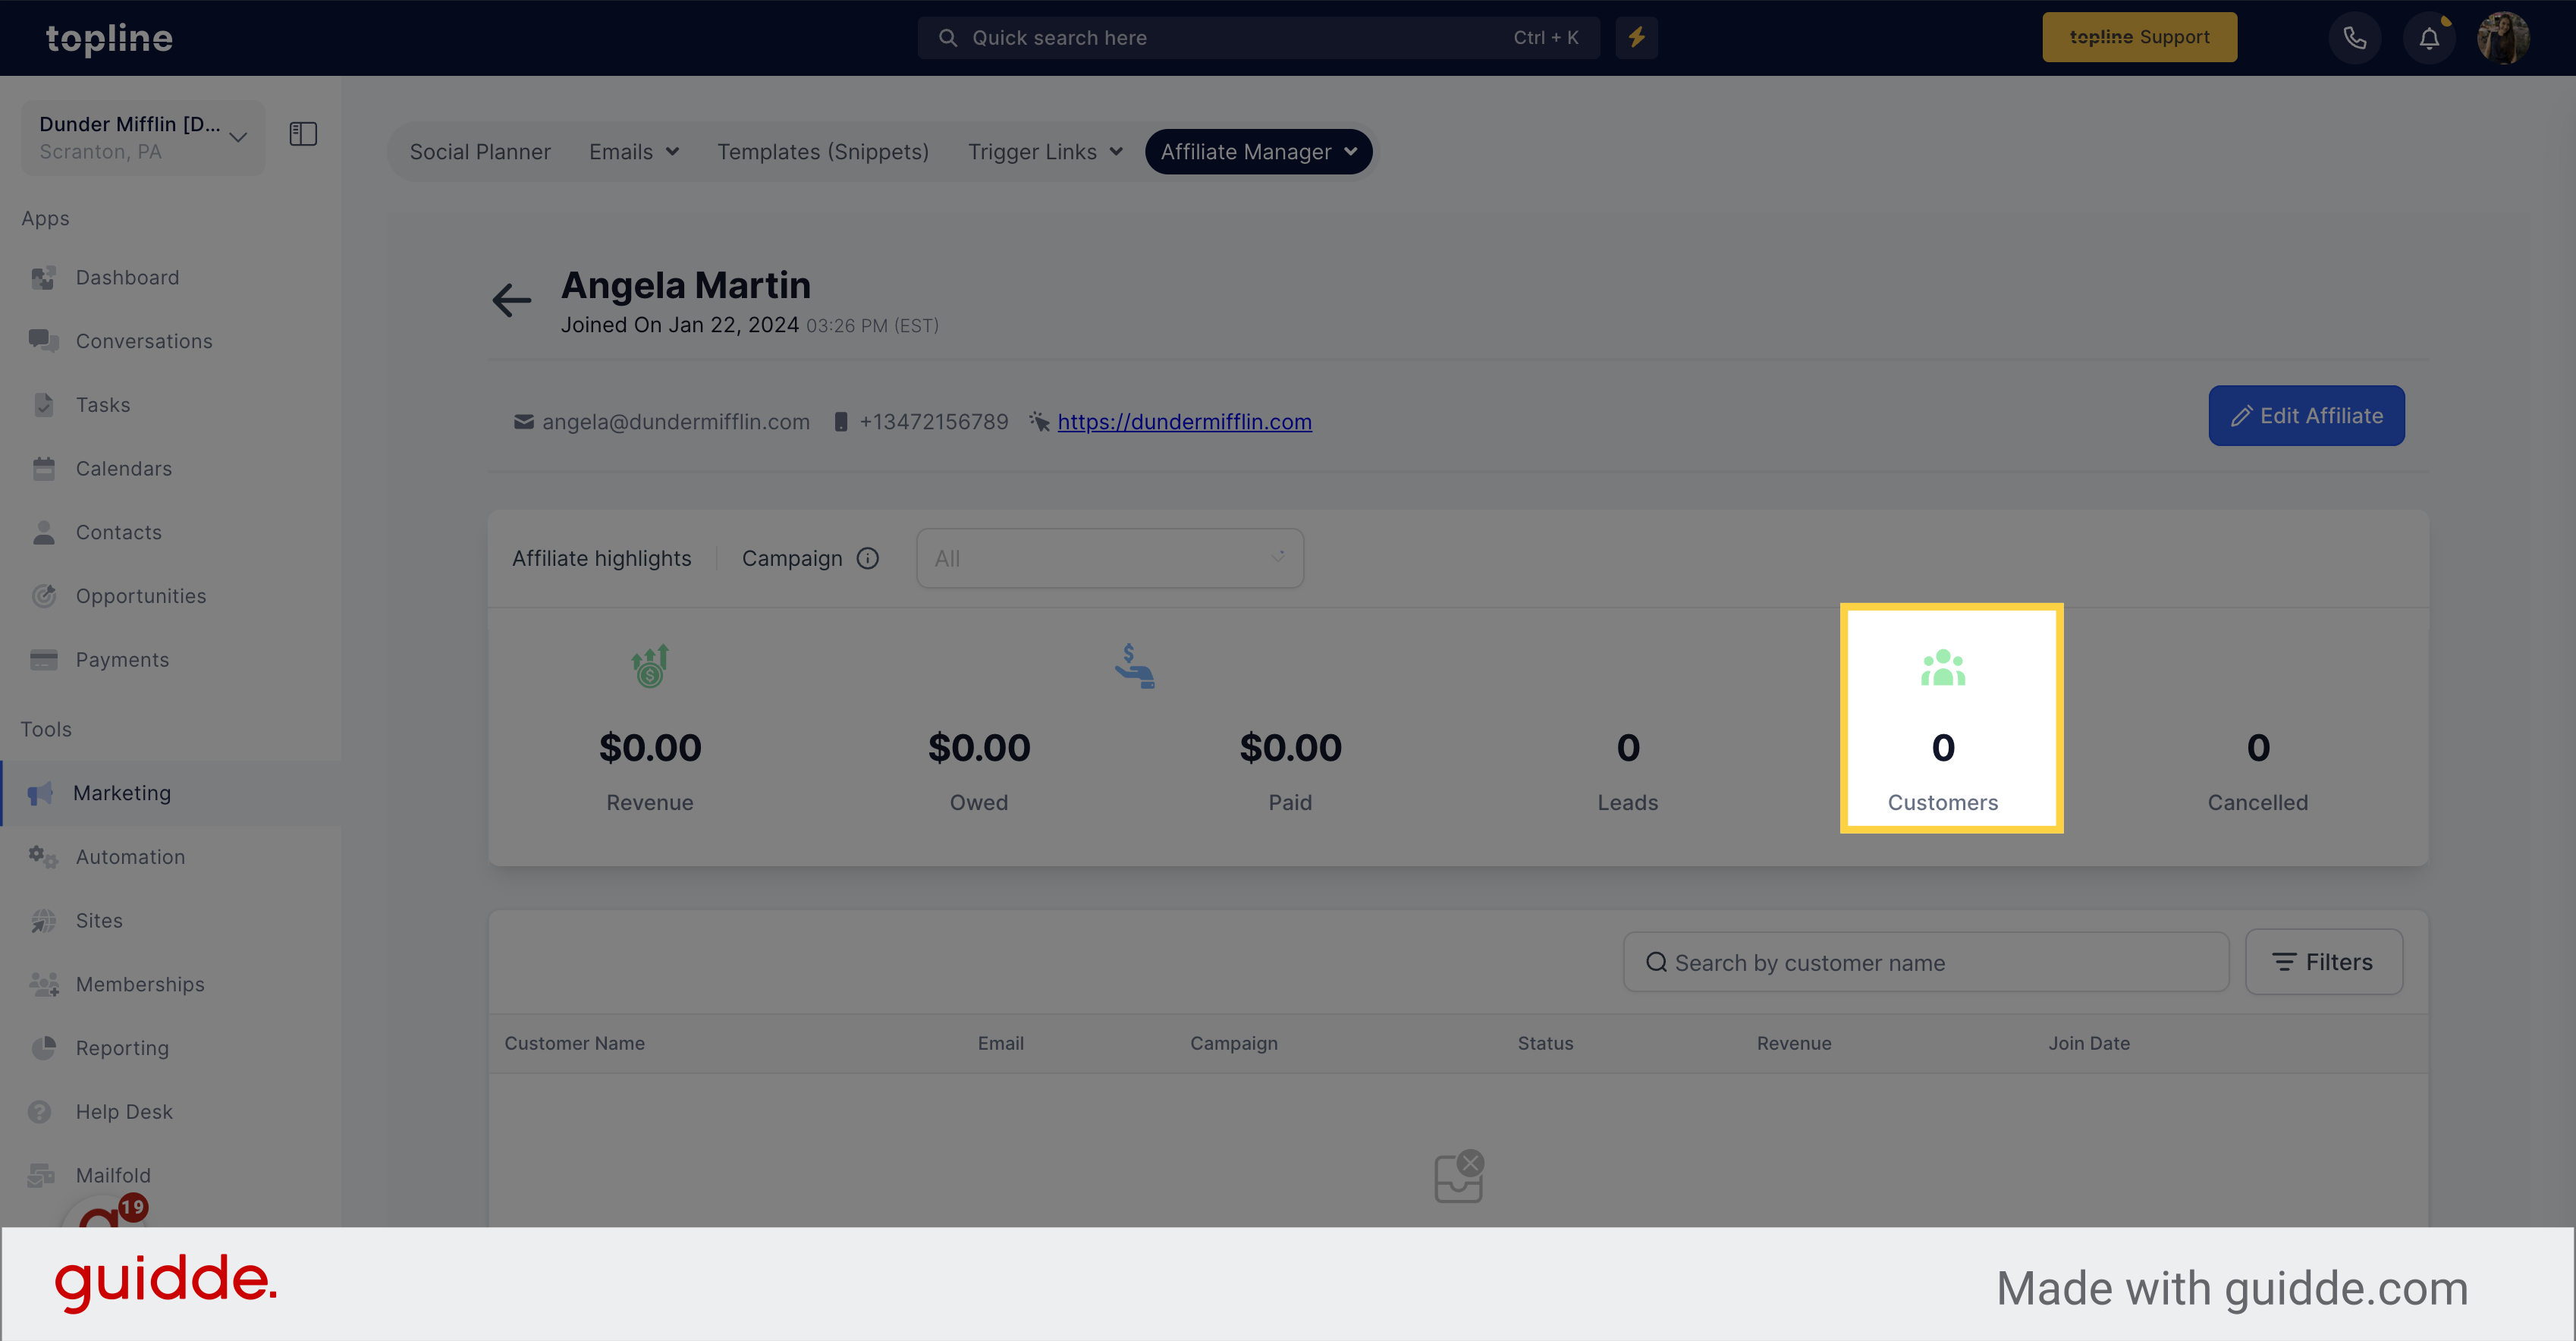Click the Paid amount $0.00
Screen dimensions: 2576x1341
pos(1290,748)
